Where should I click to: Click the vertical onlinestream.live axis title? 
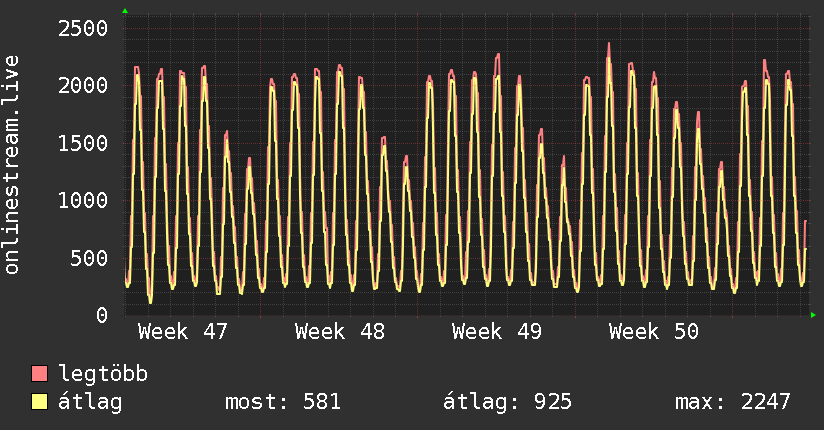coord(13,165)
